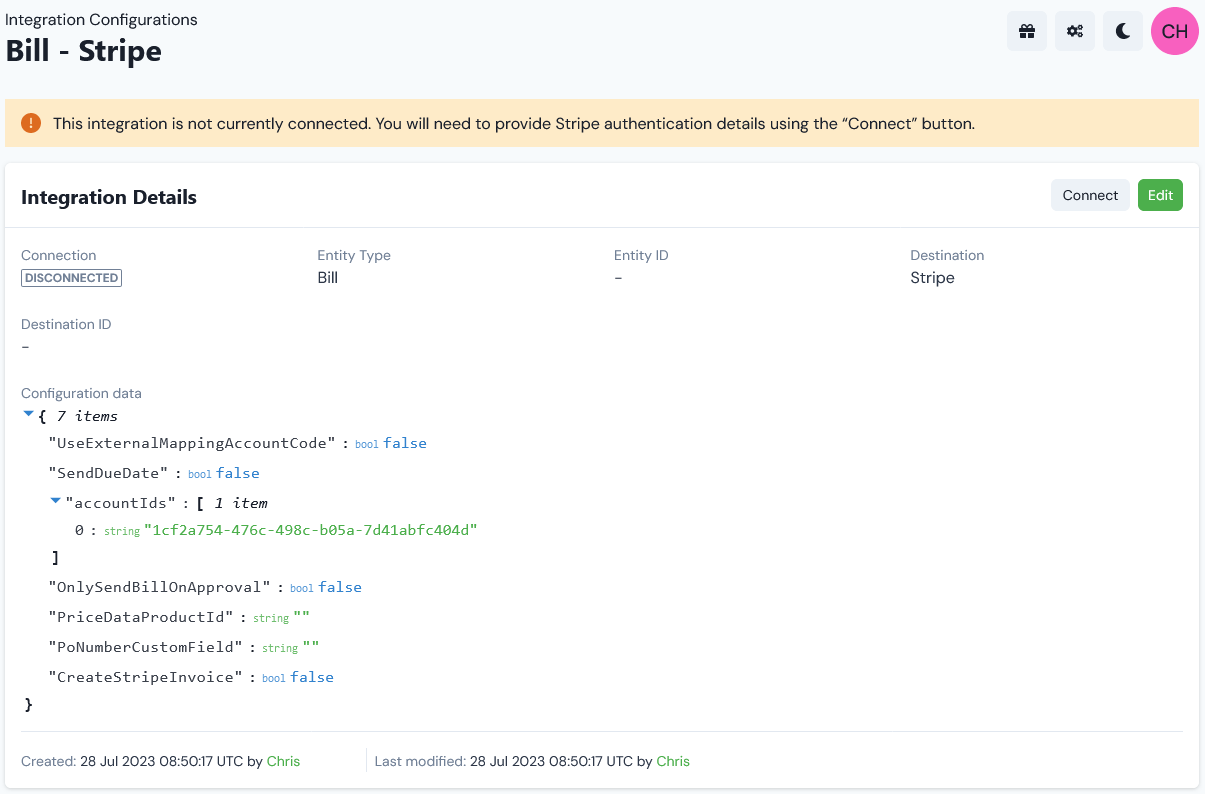Click the Entity Type Bill value
1205x794 pixels.
(x=328, y=278)
